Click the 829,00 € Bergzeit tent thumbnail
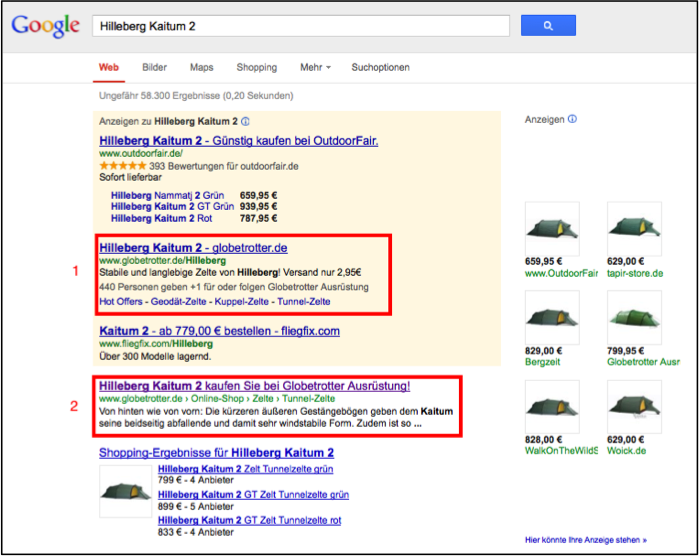The width and height of the screenshot is (699, 556). (x=552, y=317)
